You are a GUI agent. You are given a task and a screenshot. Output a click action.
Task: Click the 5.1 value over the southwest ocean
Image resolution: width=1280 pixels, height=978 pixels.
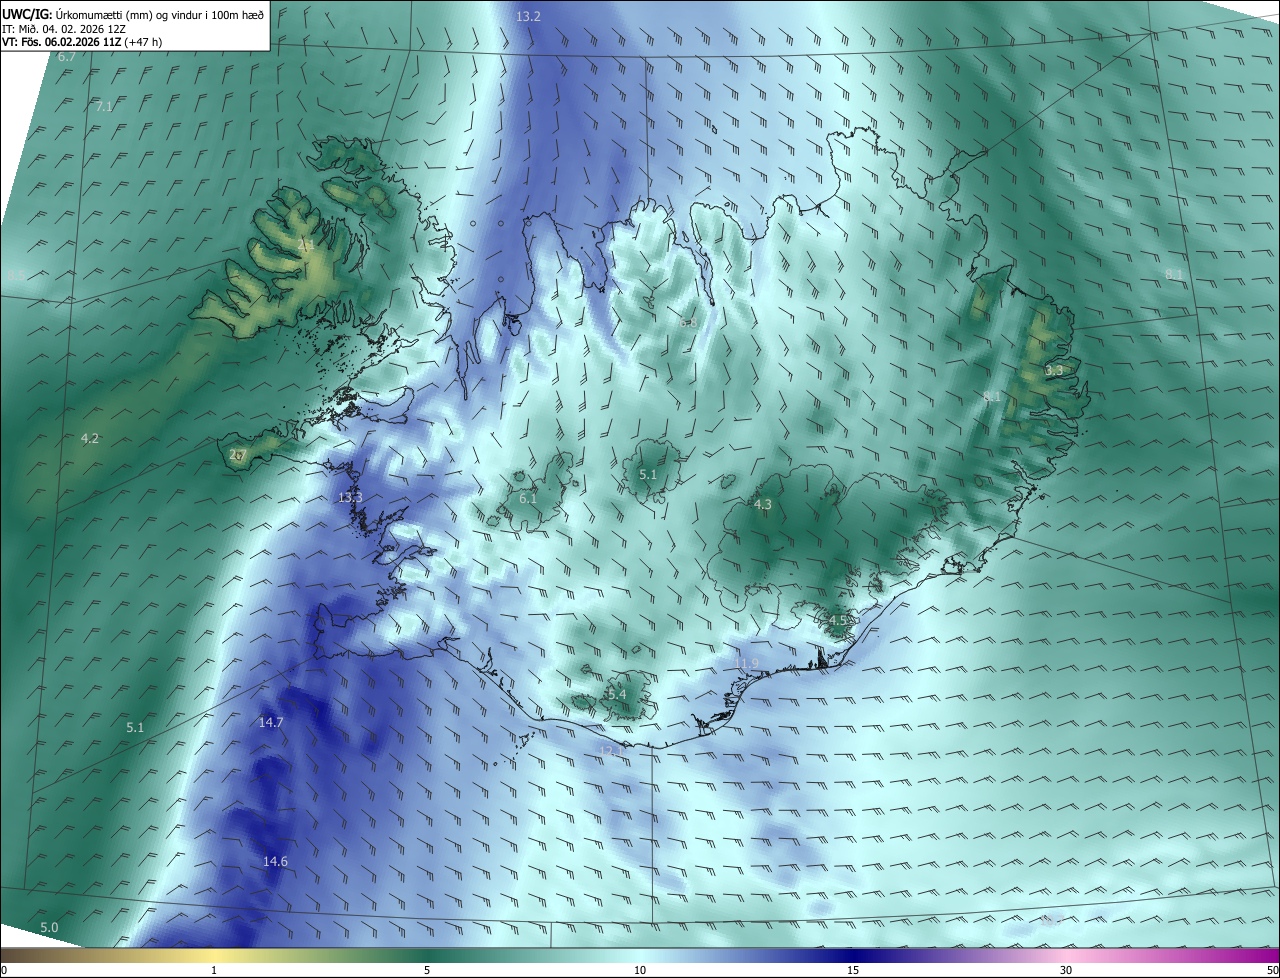coord(135,728)
